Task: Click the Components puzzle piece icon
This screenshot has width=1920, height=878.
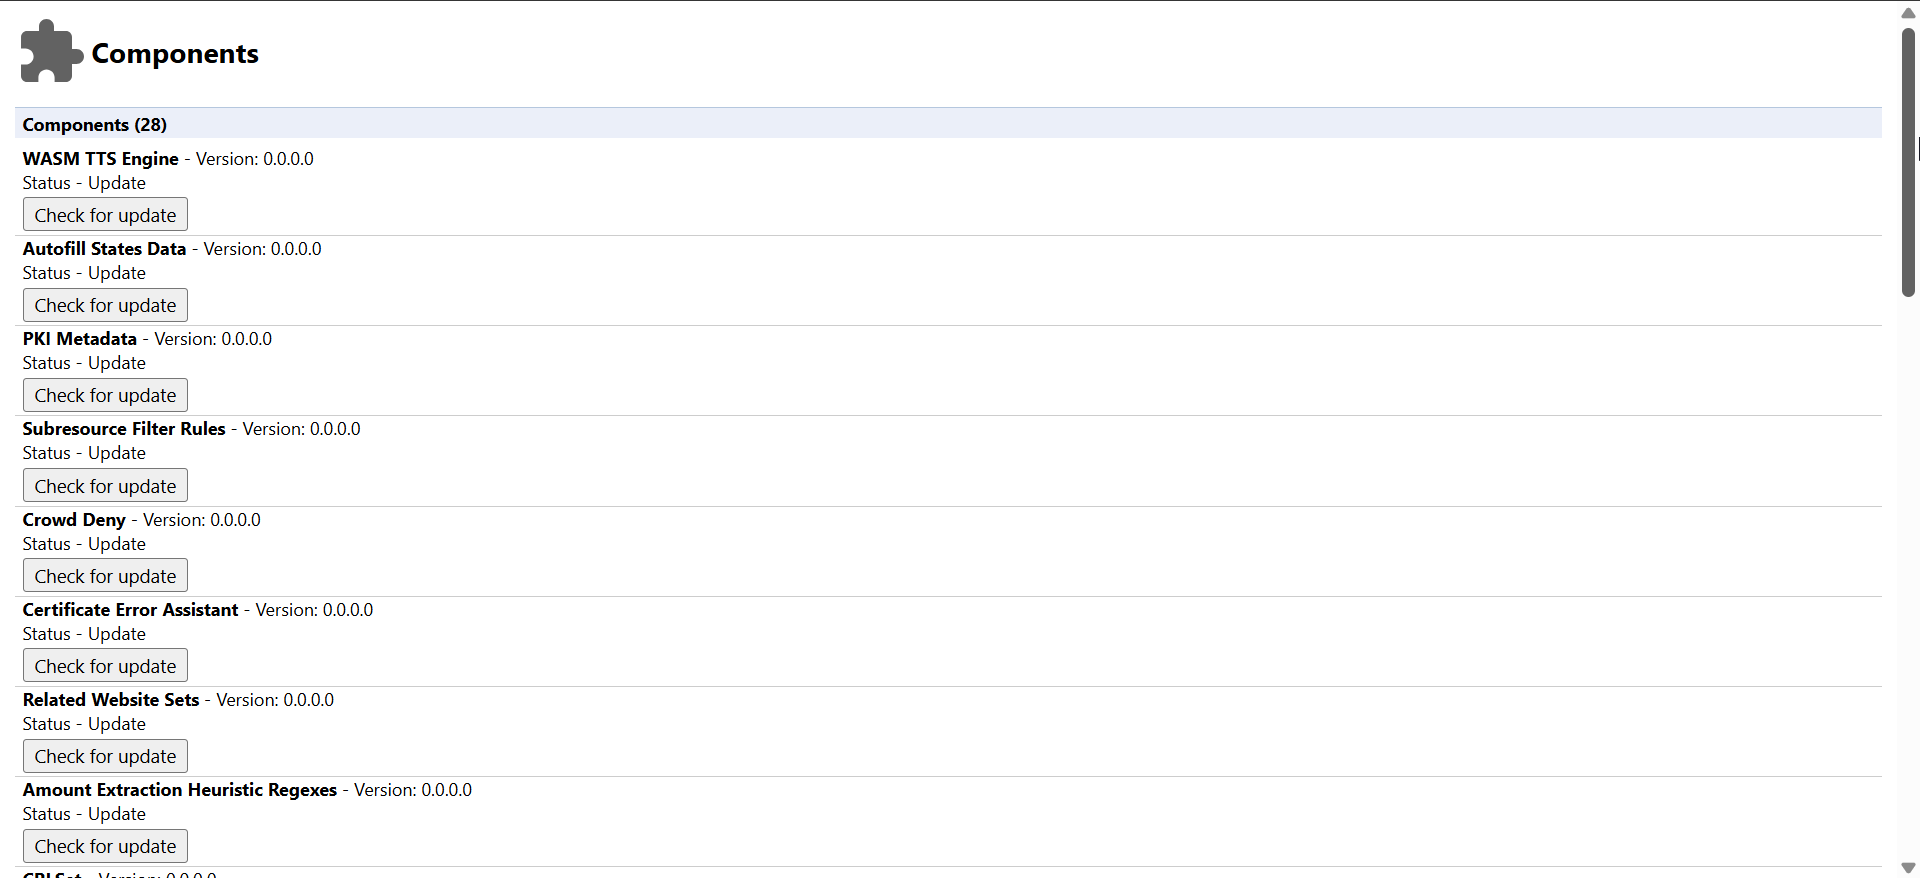Action: (x=52, y=51)
